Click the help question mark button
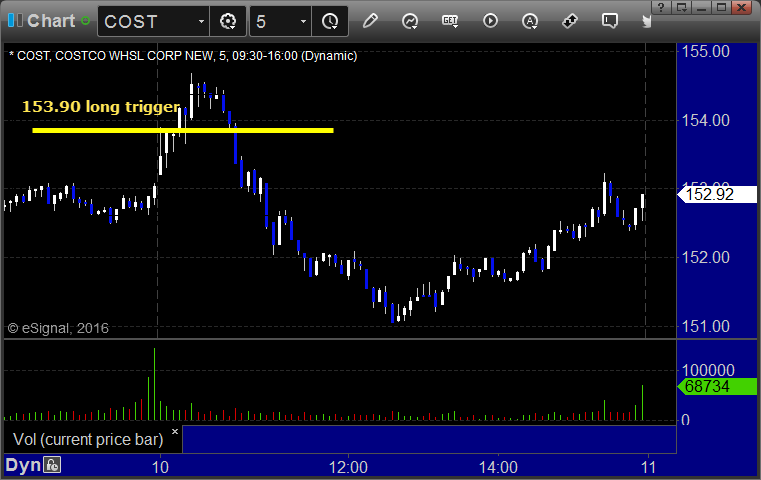Image resolution: width=761 pixels, height=480 pixels. coord(661,7)
